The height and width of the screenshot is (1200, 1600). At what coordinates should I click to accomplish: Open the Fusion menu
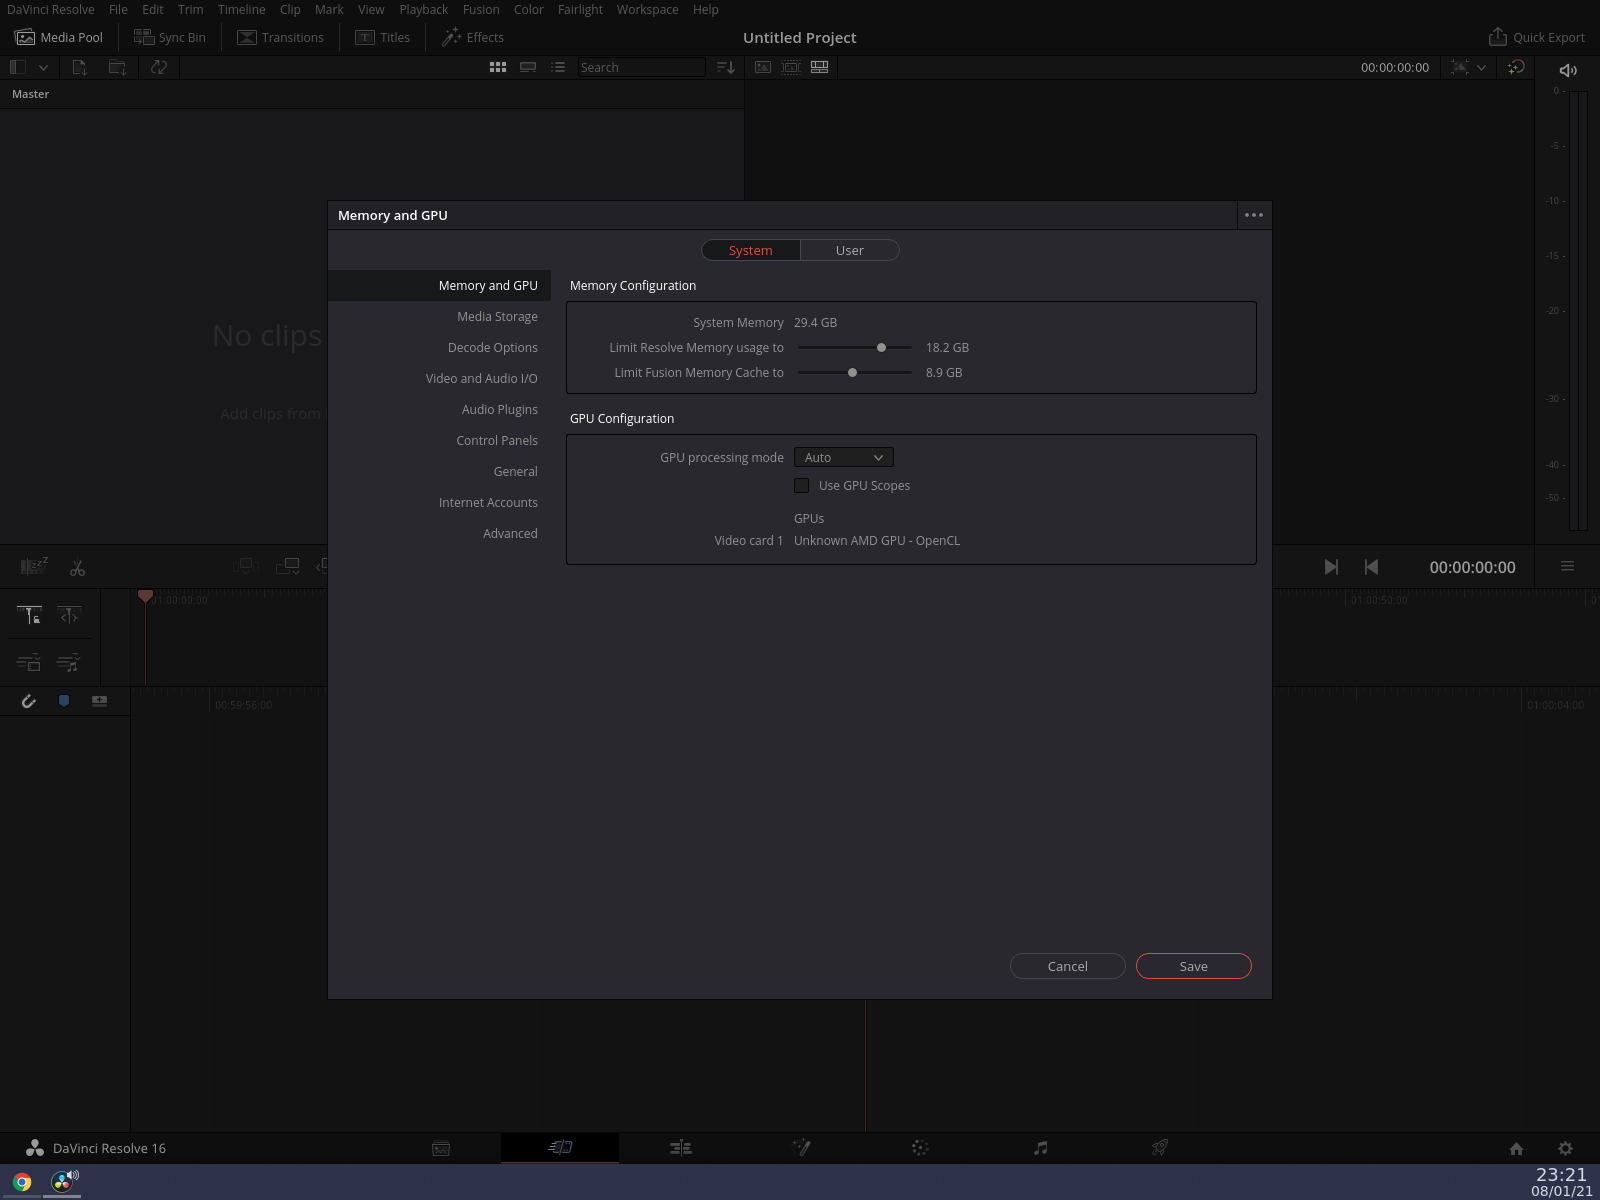pyautogui.click(x=480, y=10)
